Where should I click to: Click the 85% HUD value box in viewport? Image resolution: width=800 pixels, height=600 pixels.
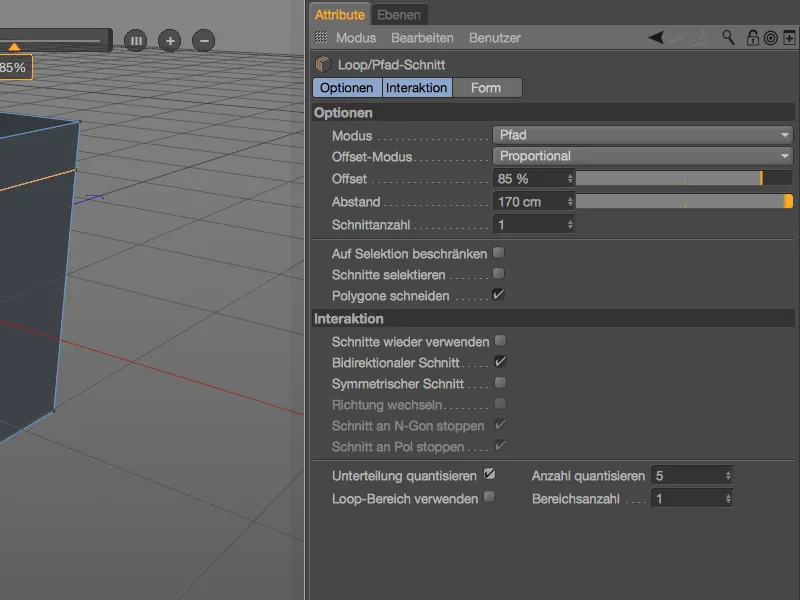tap(14, 67)
